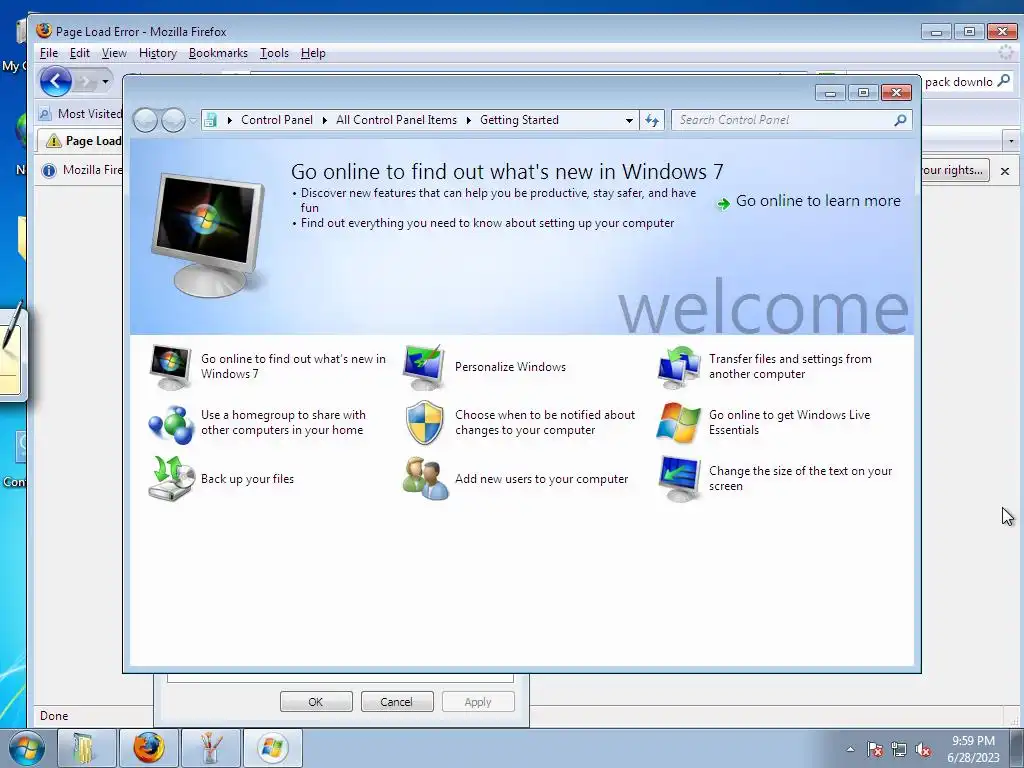
Task: Open the Personalize Windows icon
Action: [424, 366]
